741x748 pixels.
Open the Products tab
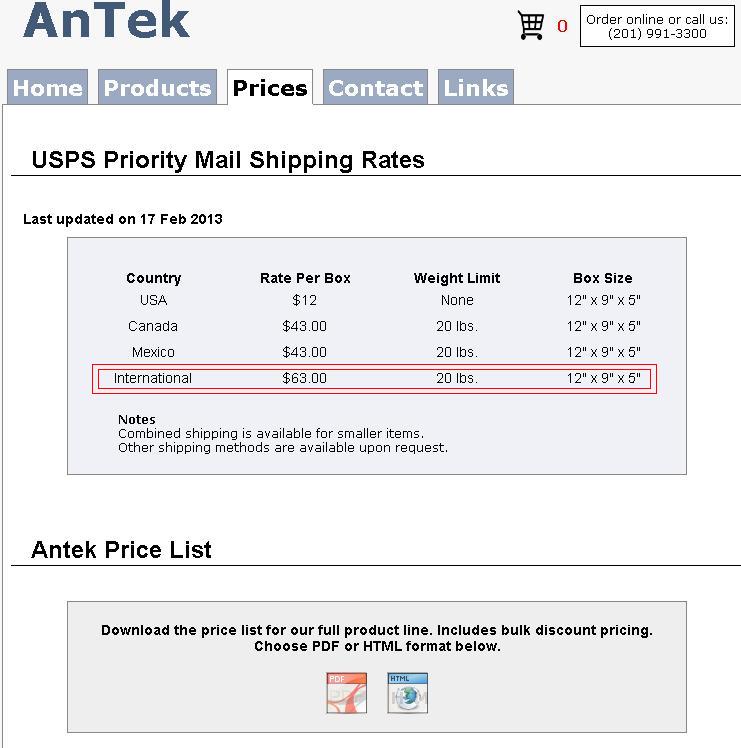coord(157,88)
